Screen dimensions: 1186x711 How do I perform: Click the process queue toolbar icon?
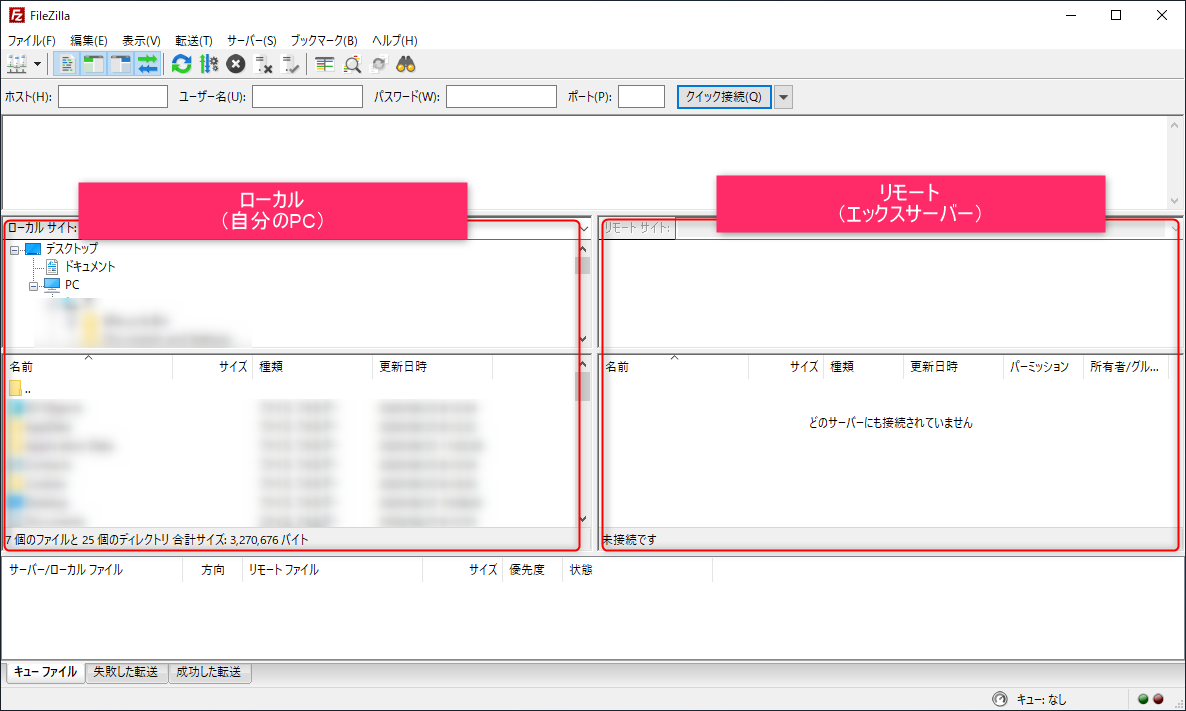click(x=209, y=64)
